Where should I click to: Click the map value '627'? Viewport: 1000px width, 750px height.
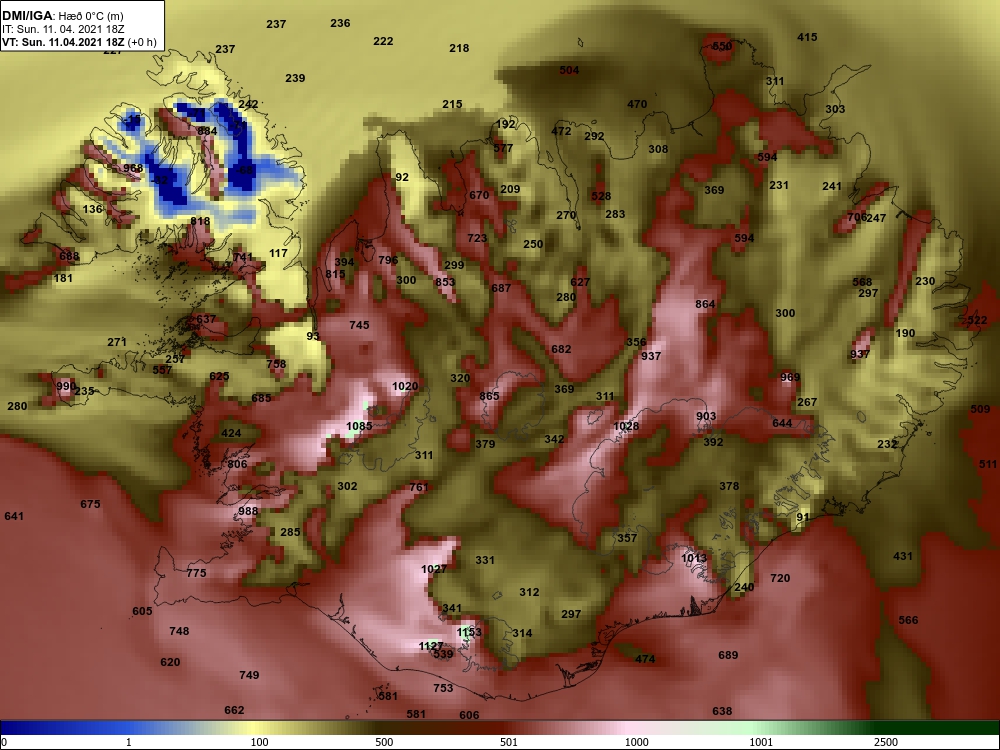click(580, 282)
